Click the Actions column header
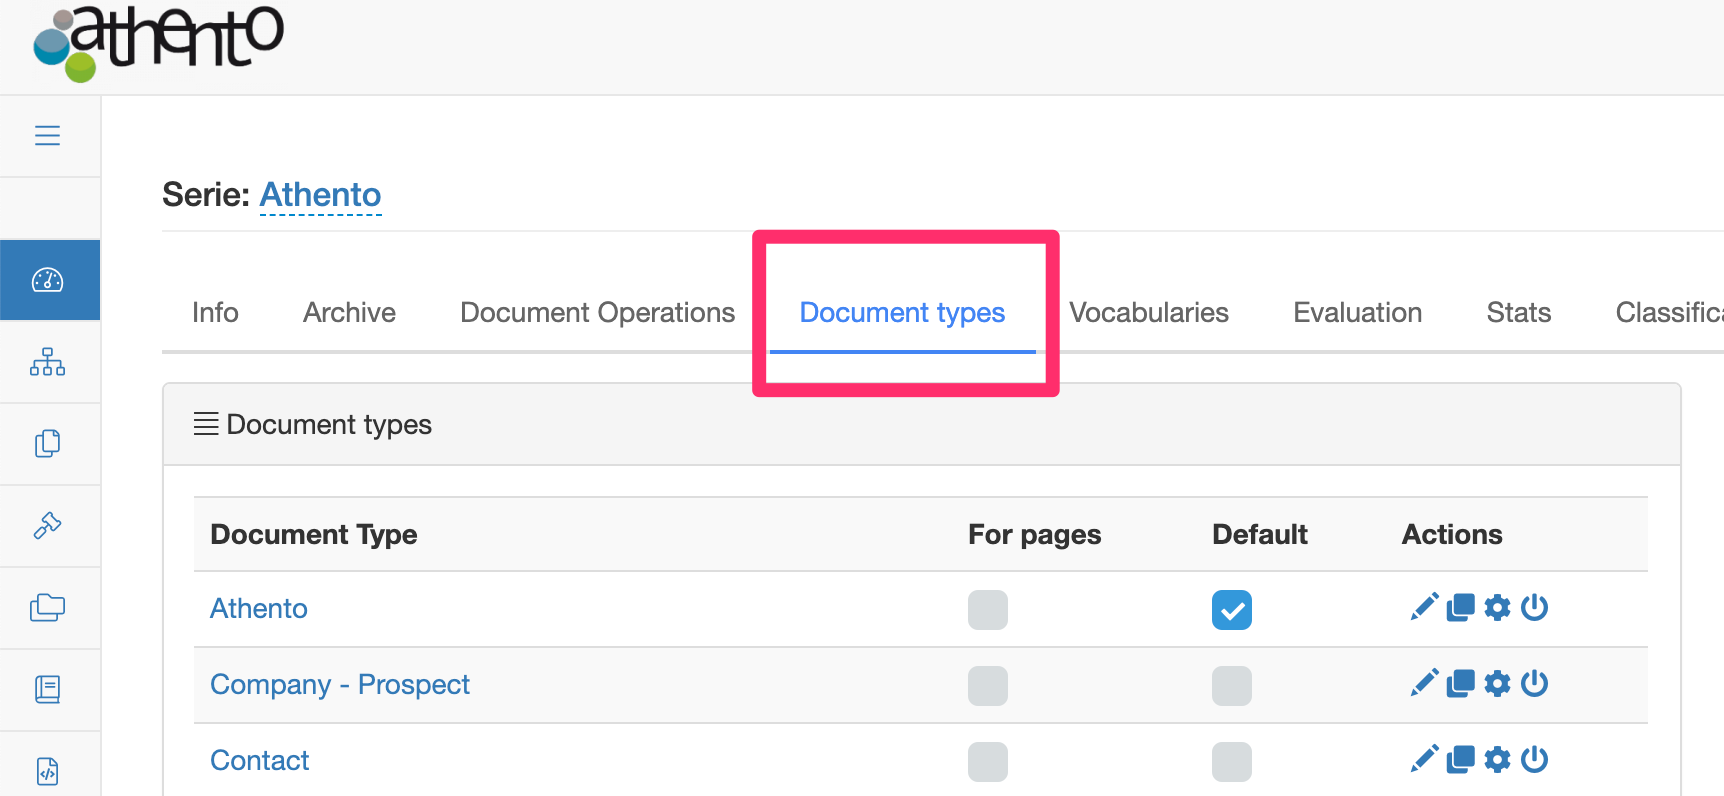Screen dimensions: 1724x796 [x=1452, y=534]
